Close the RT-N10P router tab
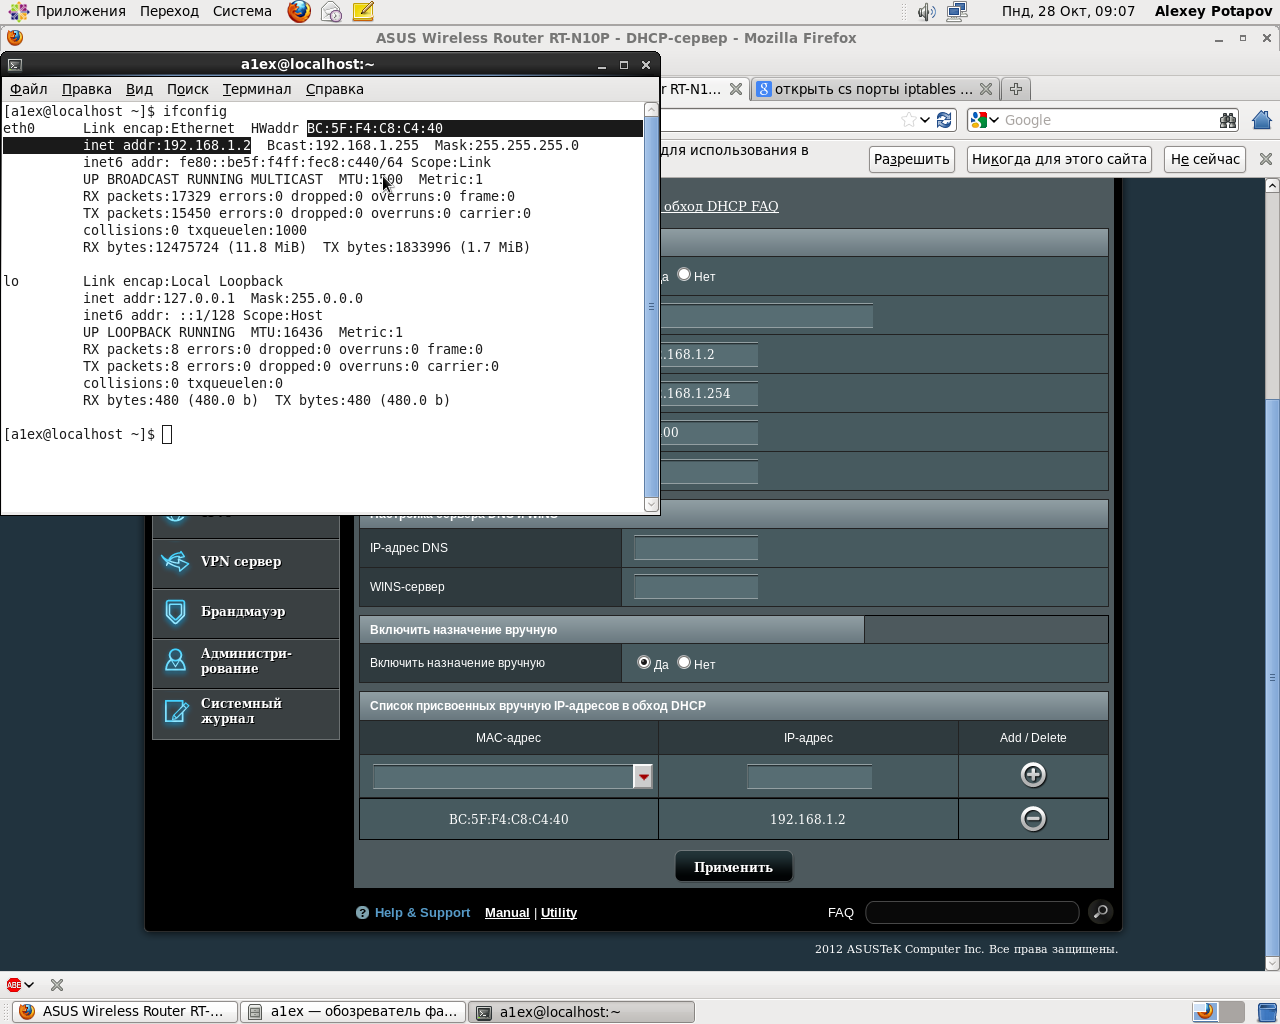The height and width of the screenshot is (1024, 1280). click(736, 89)
